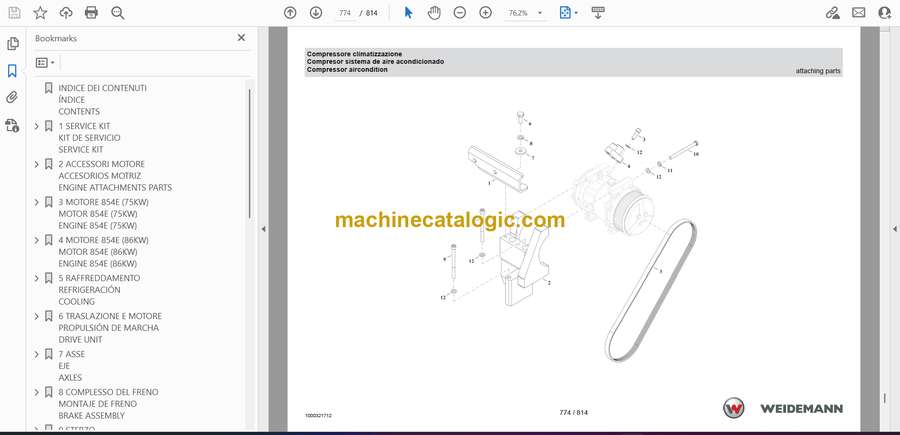Open the INDICE DEI CONTENUTI bookmark
900x435 pixels.
click(102, 99)
